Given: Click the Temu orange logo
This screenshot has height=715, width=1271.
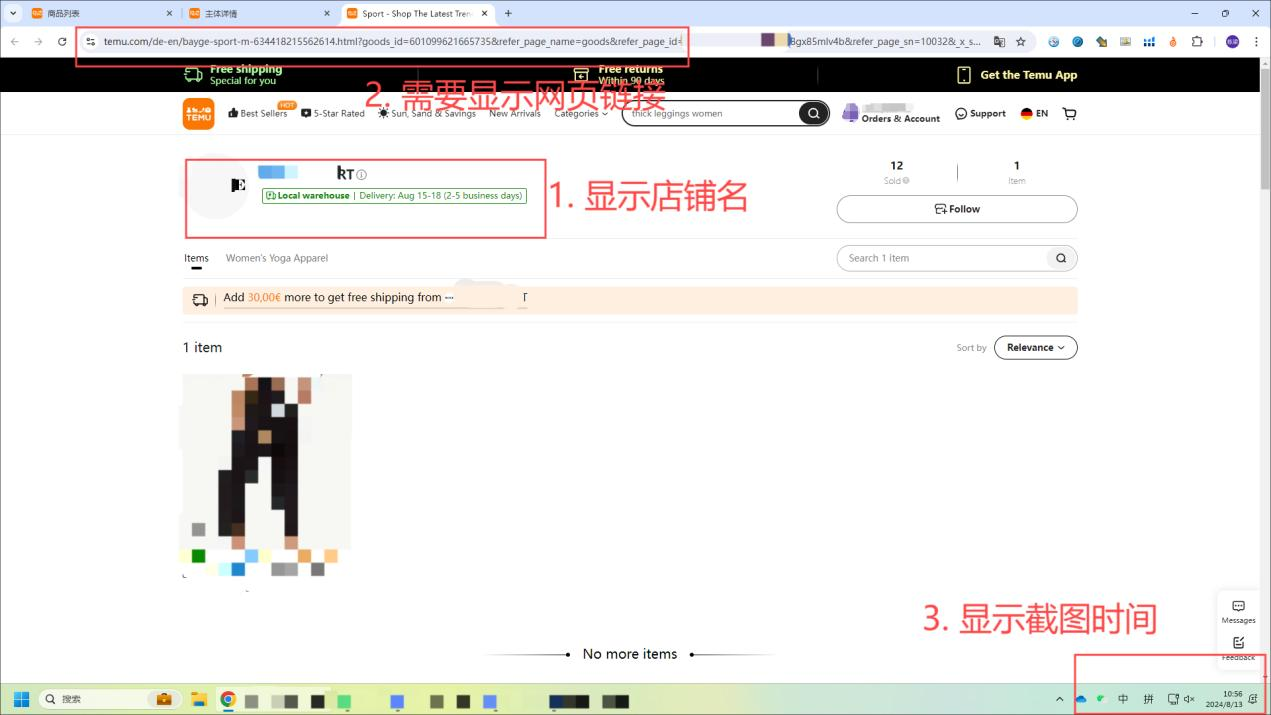Looking at the screenshot, I should 198,113.
